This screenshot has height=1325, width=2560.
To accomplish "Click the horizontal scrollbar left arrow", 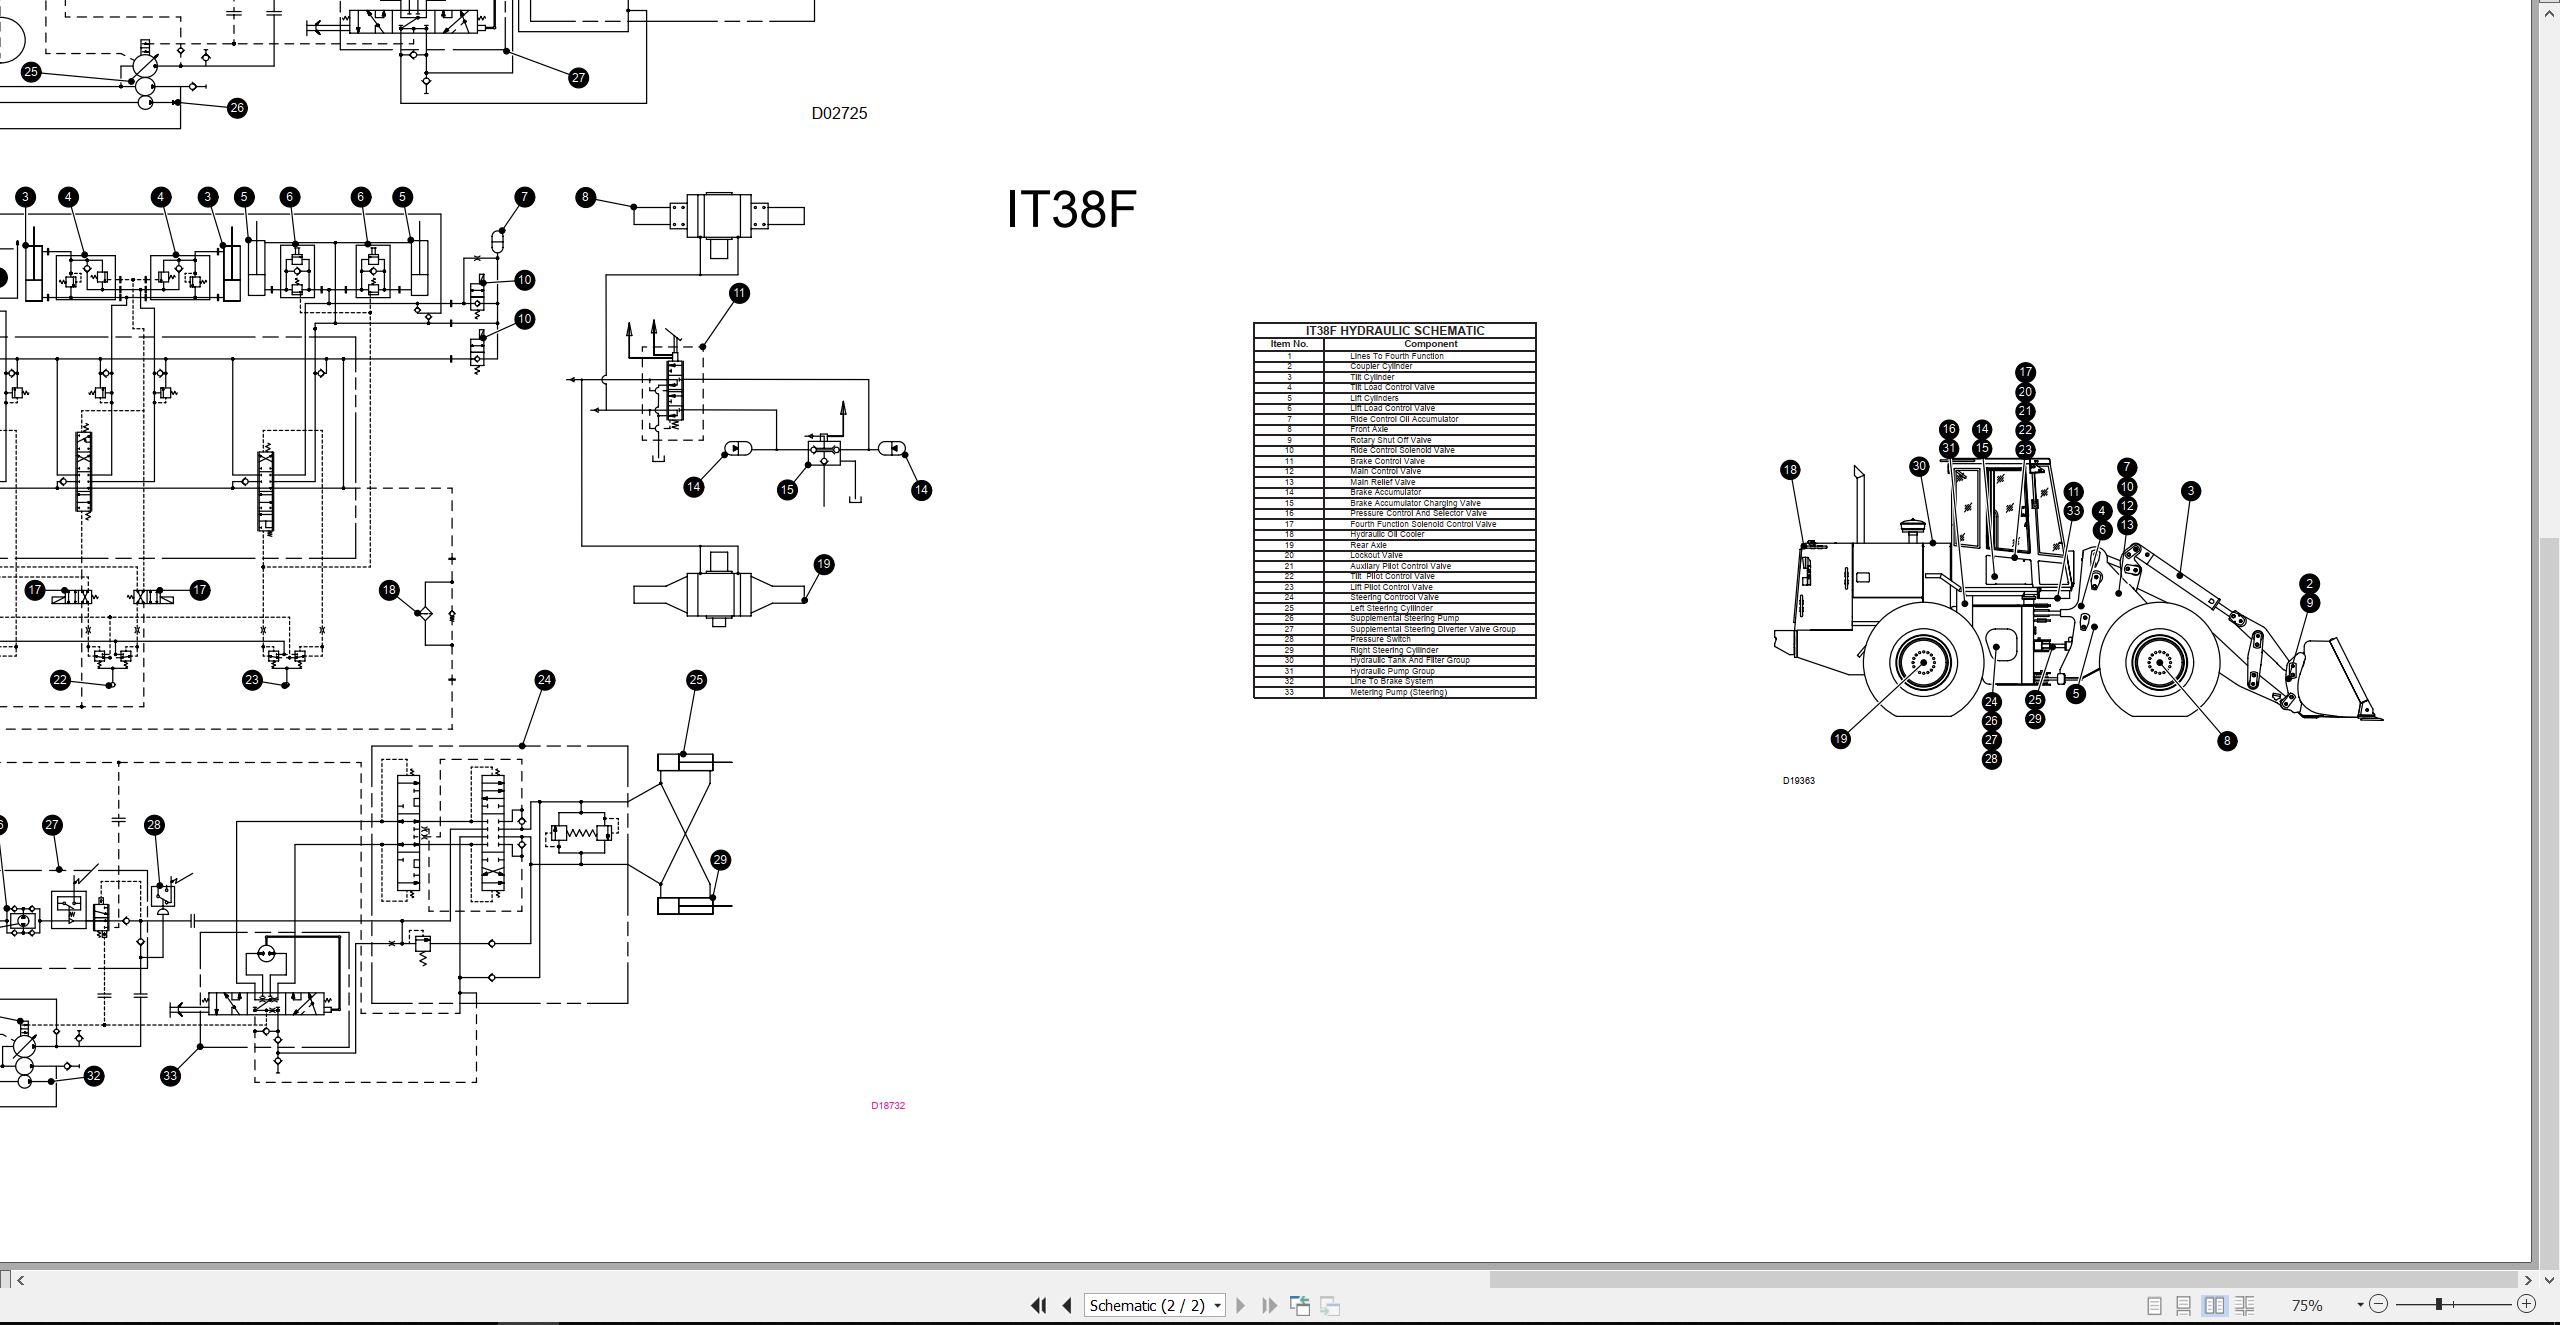I will coord(21,1280).
